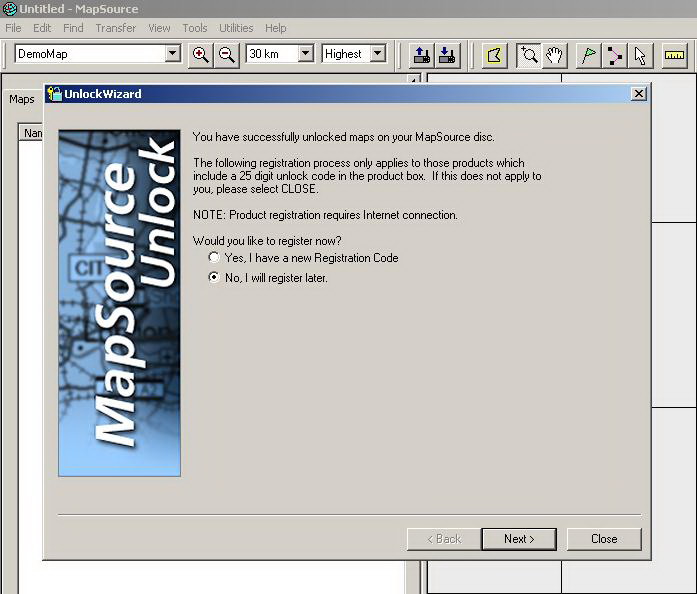Open the View menu

(x=159, y=28)
